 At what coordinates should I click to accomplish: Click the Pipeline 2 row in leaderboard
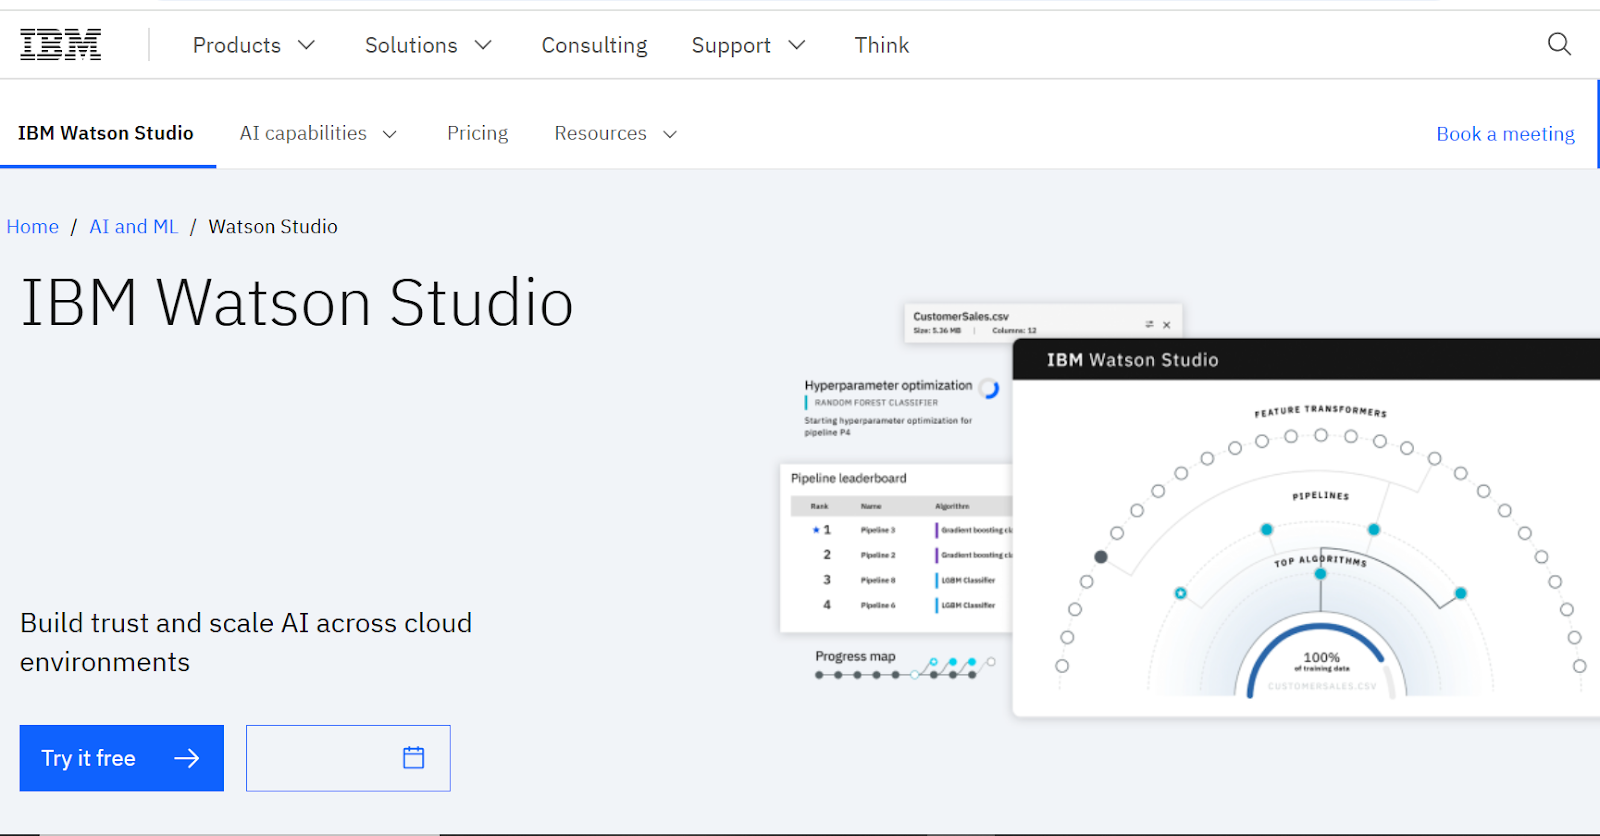click(x=901, y=555)
